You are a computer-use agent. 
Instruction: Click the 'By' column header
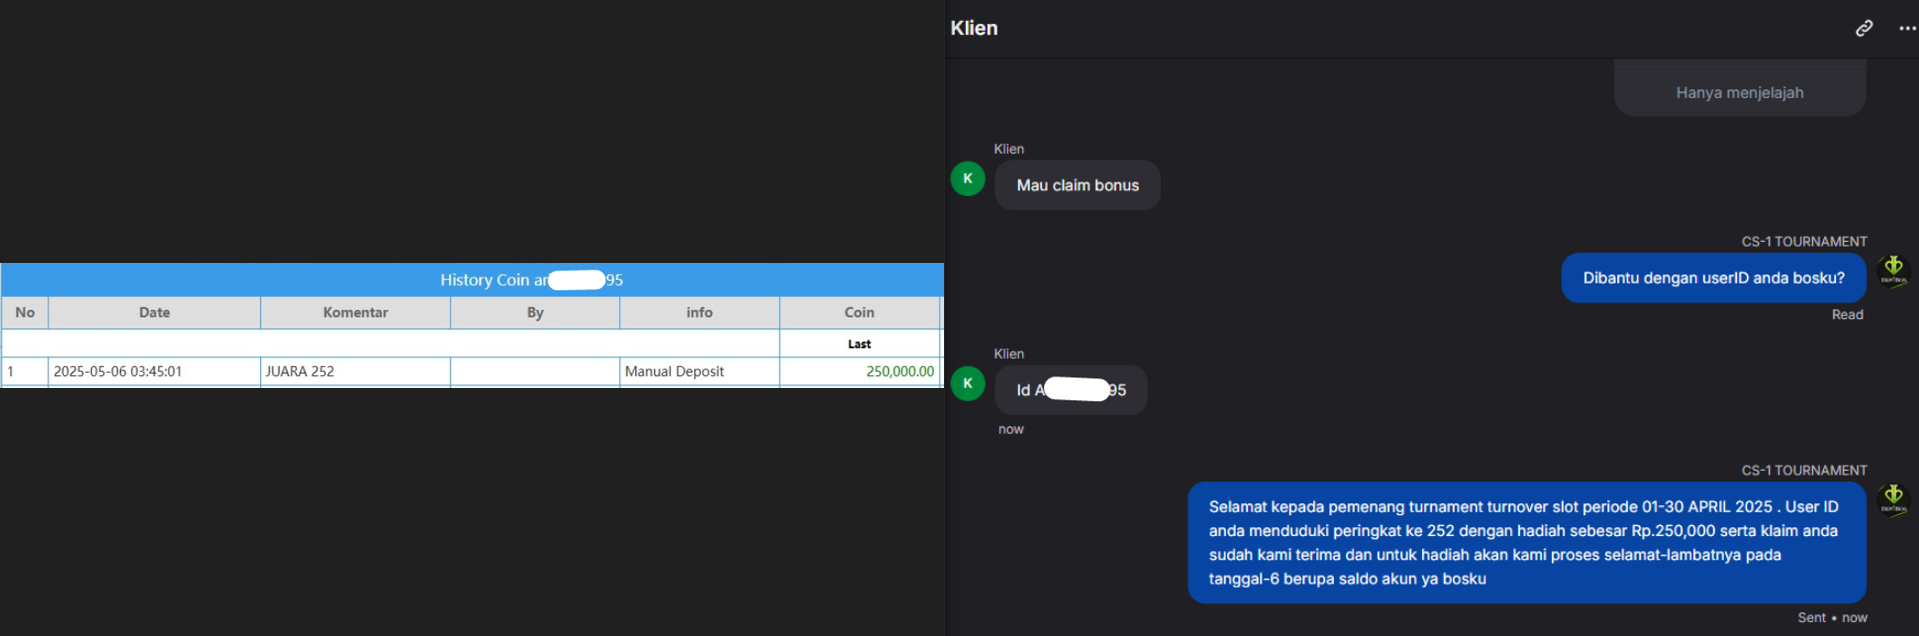coord(535,313)
